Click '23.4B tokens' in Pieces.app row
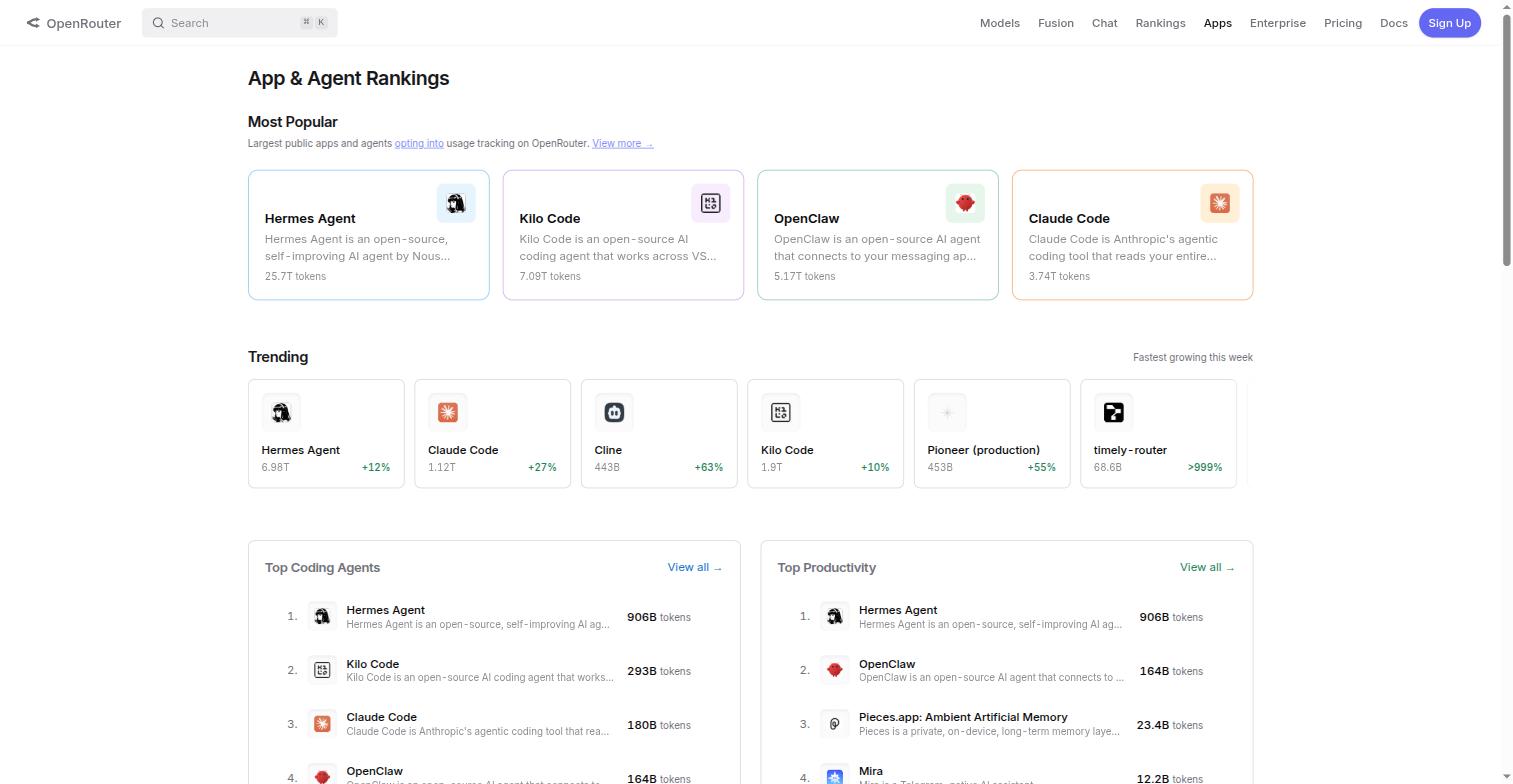Viewport: 1513px width, 784px height. pos(1170,725)
